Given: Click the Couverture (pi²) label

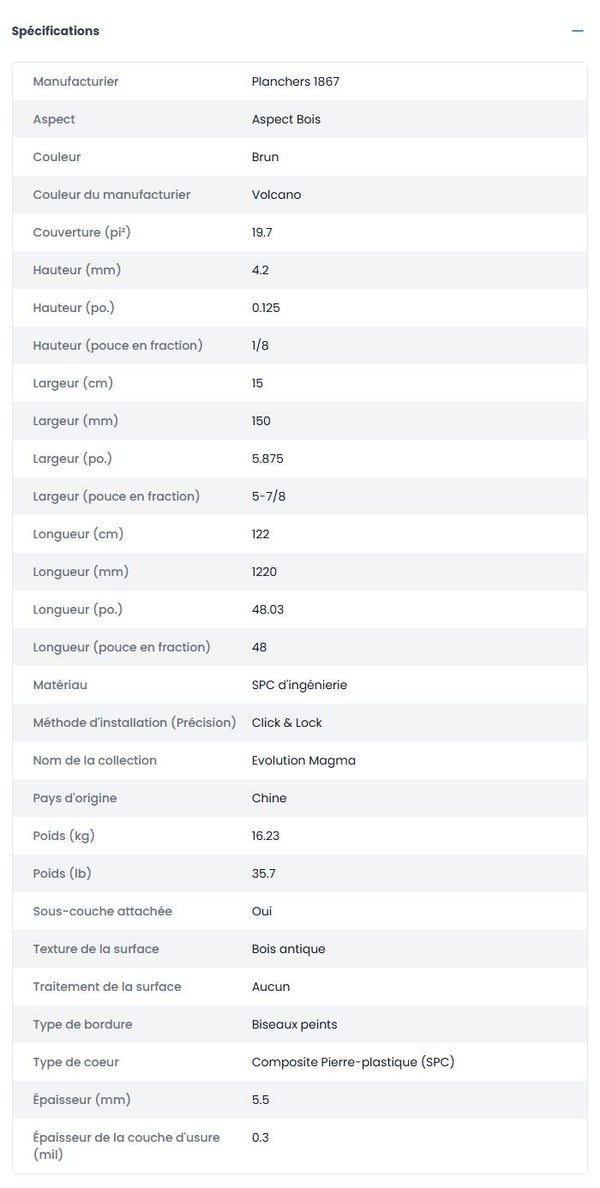Looking at the screenshot, I should click(82, 233).
